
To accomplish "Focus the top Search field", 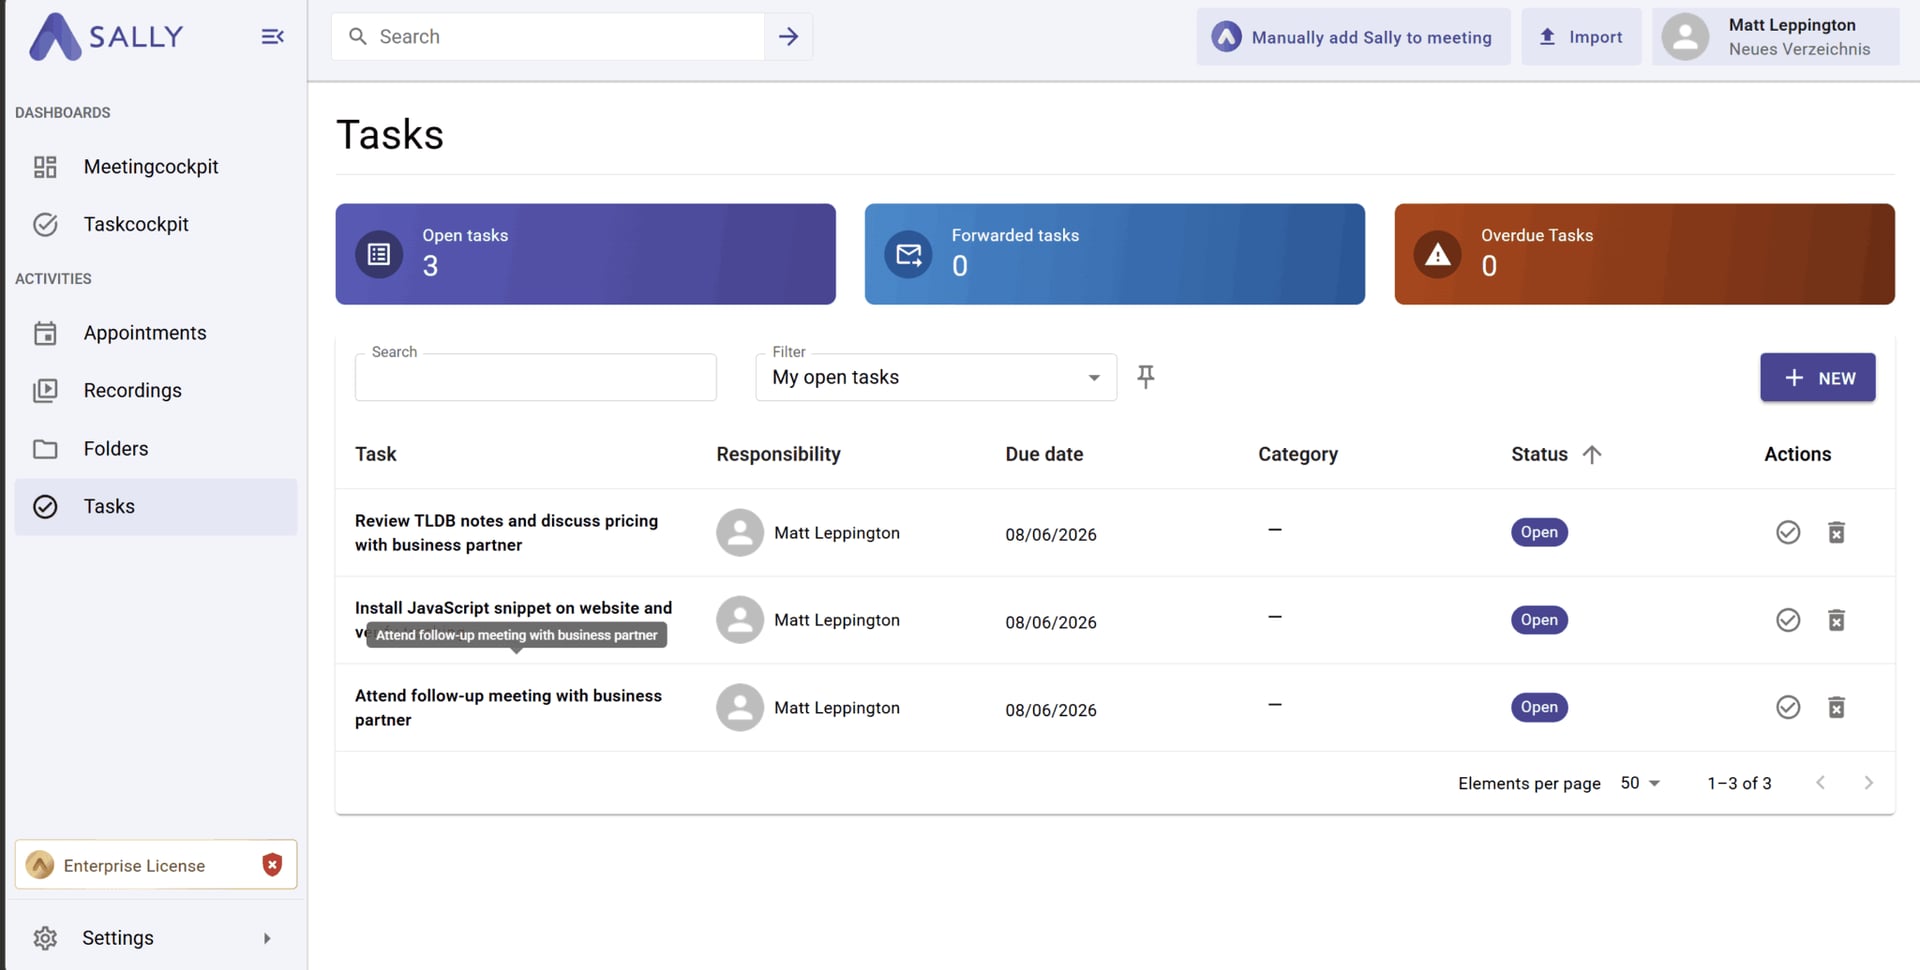I will [x=548, y=37].
